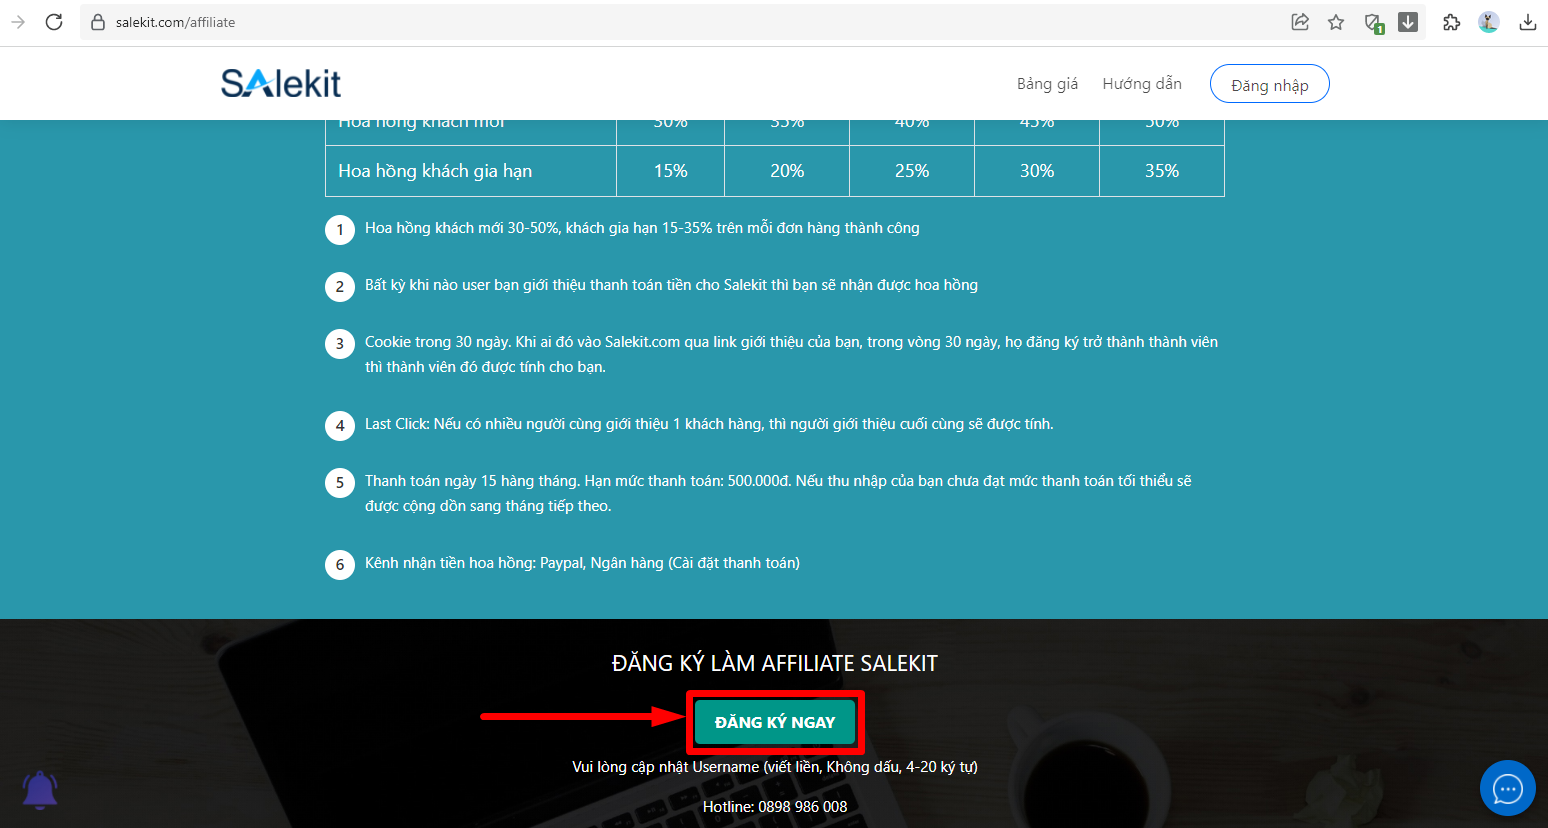Screen dimensions: 1548x828
Task: Click the 35% cell in gia hạn row
Action: (1162, 171)
